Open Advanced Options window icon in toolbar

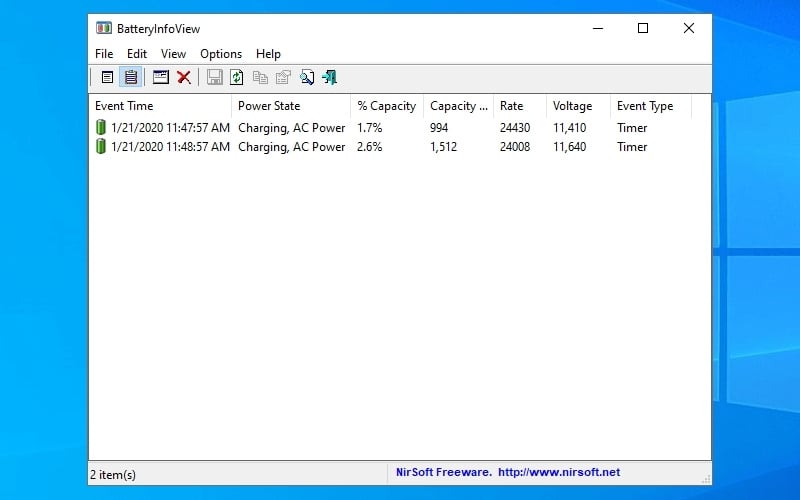pos(161,78)
